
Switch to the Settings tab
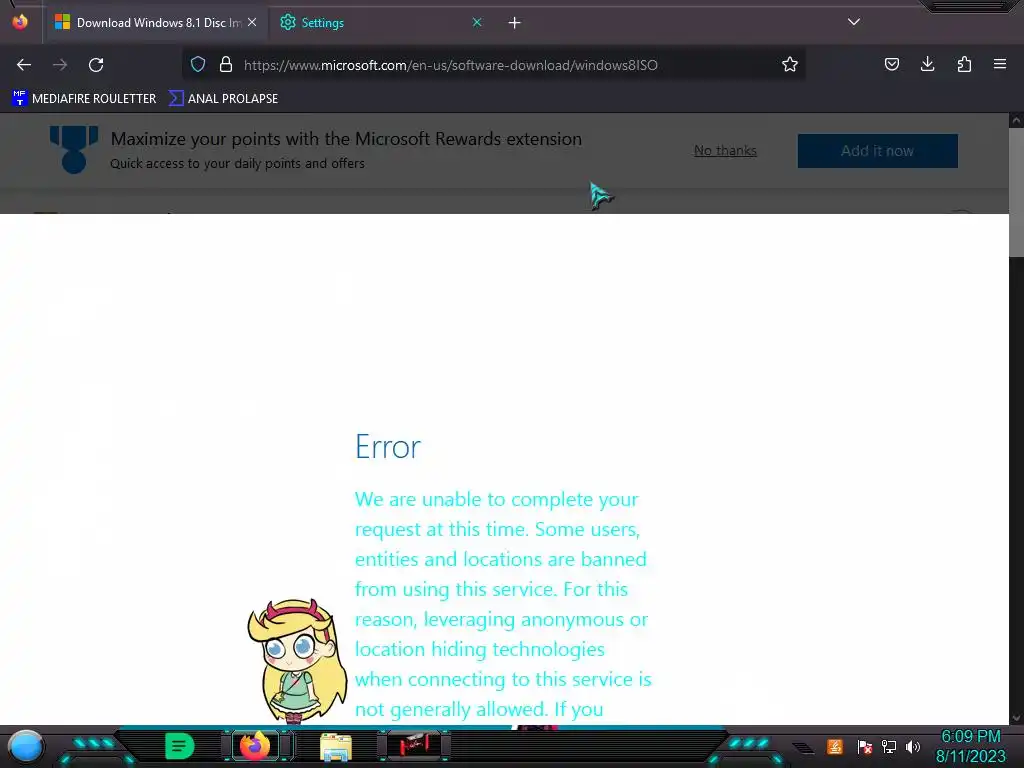pos(380,23)
